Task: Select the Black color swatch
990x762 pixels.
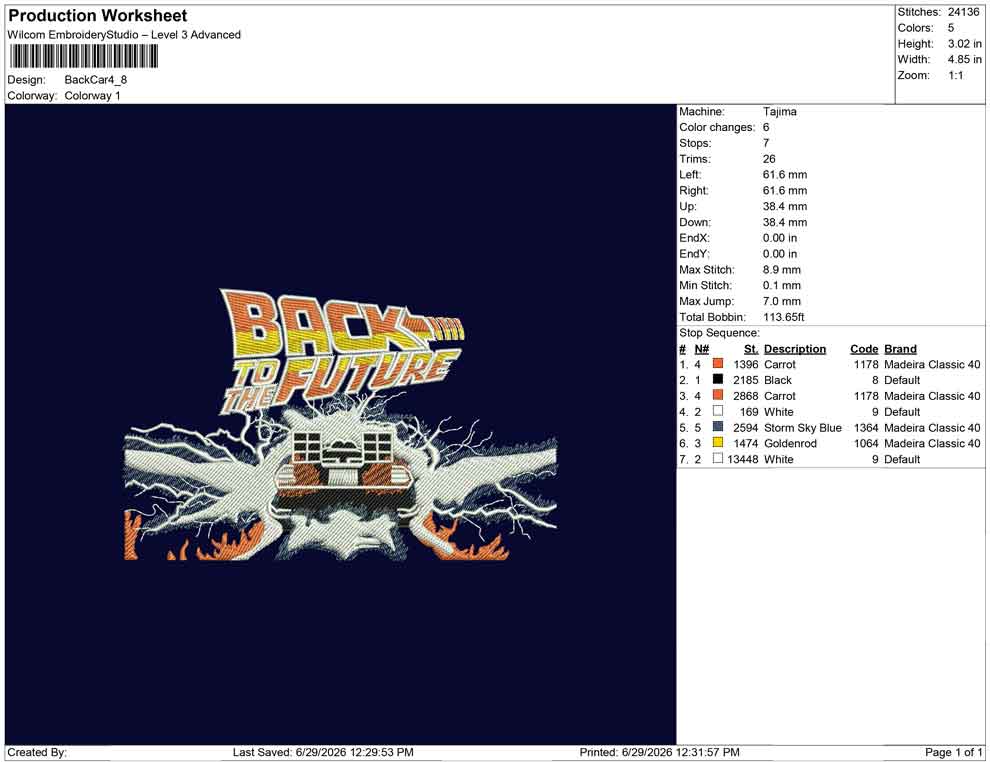Action: [x=717, y=379]
